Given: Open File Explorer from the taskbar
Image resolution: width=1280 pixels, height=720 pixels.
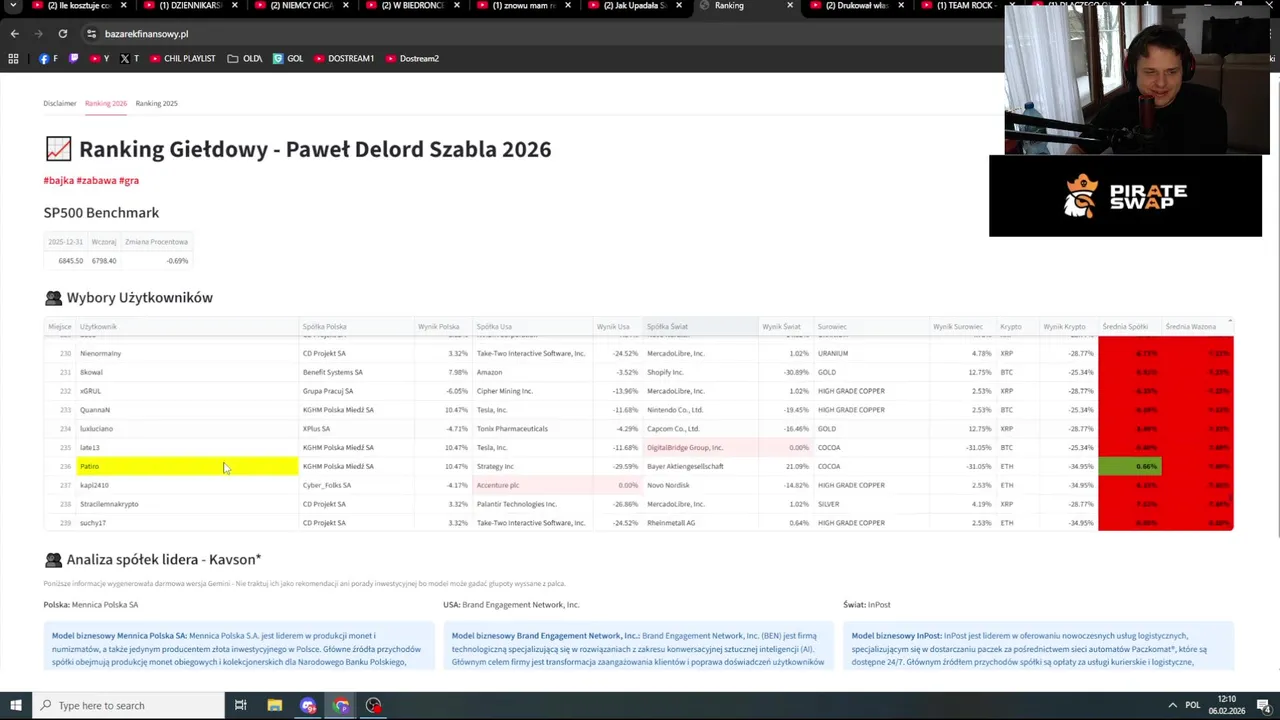Looking at the screenshot, I should (x=274, y=705).
